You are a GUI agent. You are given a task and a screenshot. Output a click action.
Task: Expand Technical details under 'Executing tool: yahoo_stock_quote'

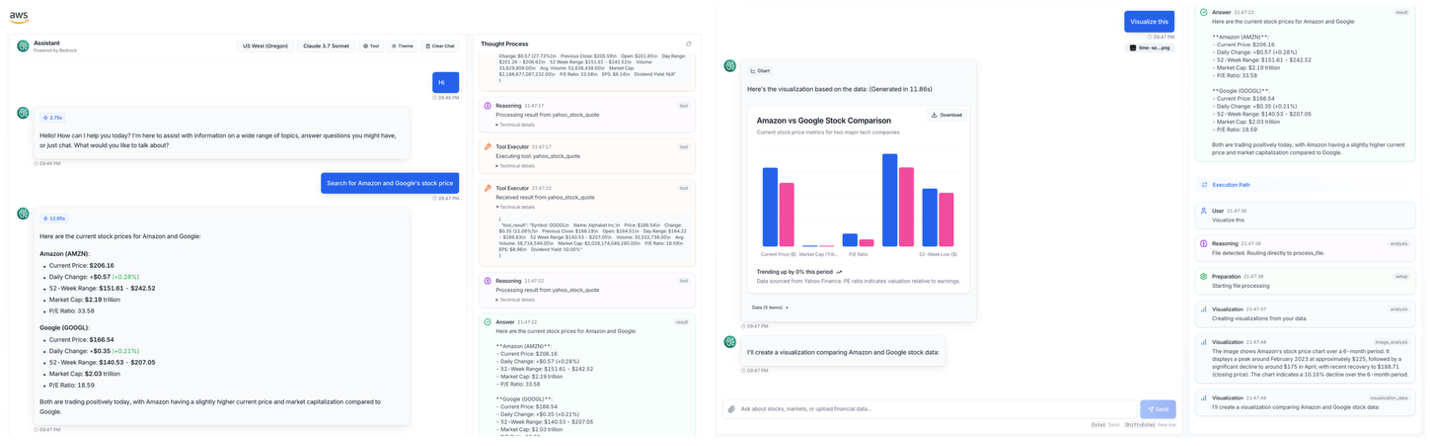click(x=516, y=165)
